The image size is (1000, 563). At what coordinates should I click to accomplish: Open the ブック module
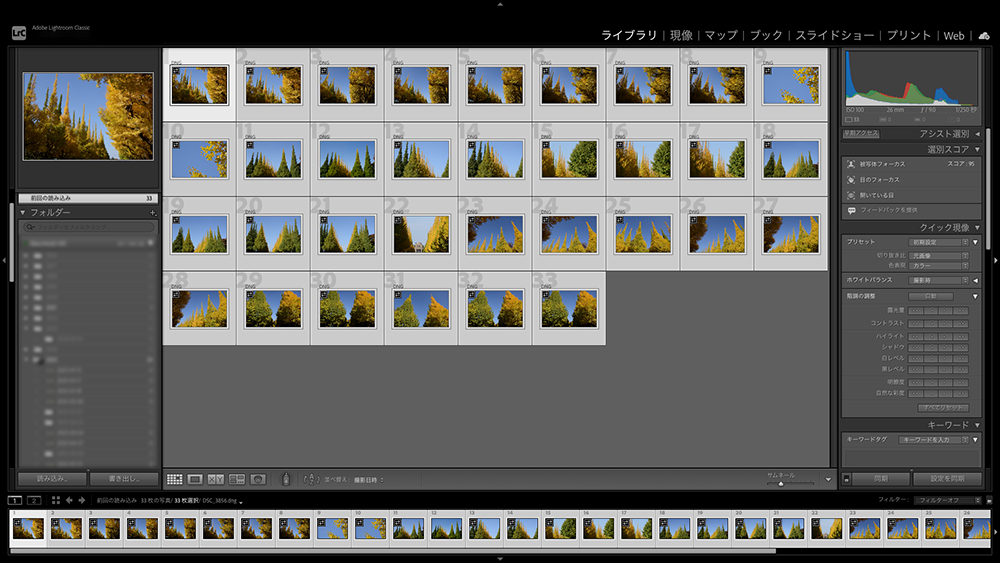click(x=766, y=36)
